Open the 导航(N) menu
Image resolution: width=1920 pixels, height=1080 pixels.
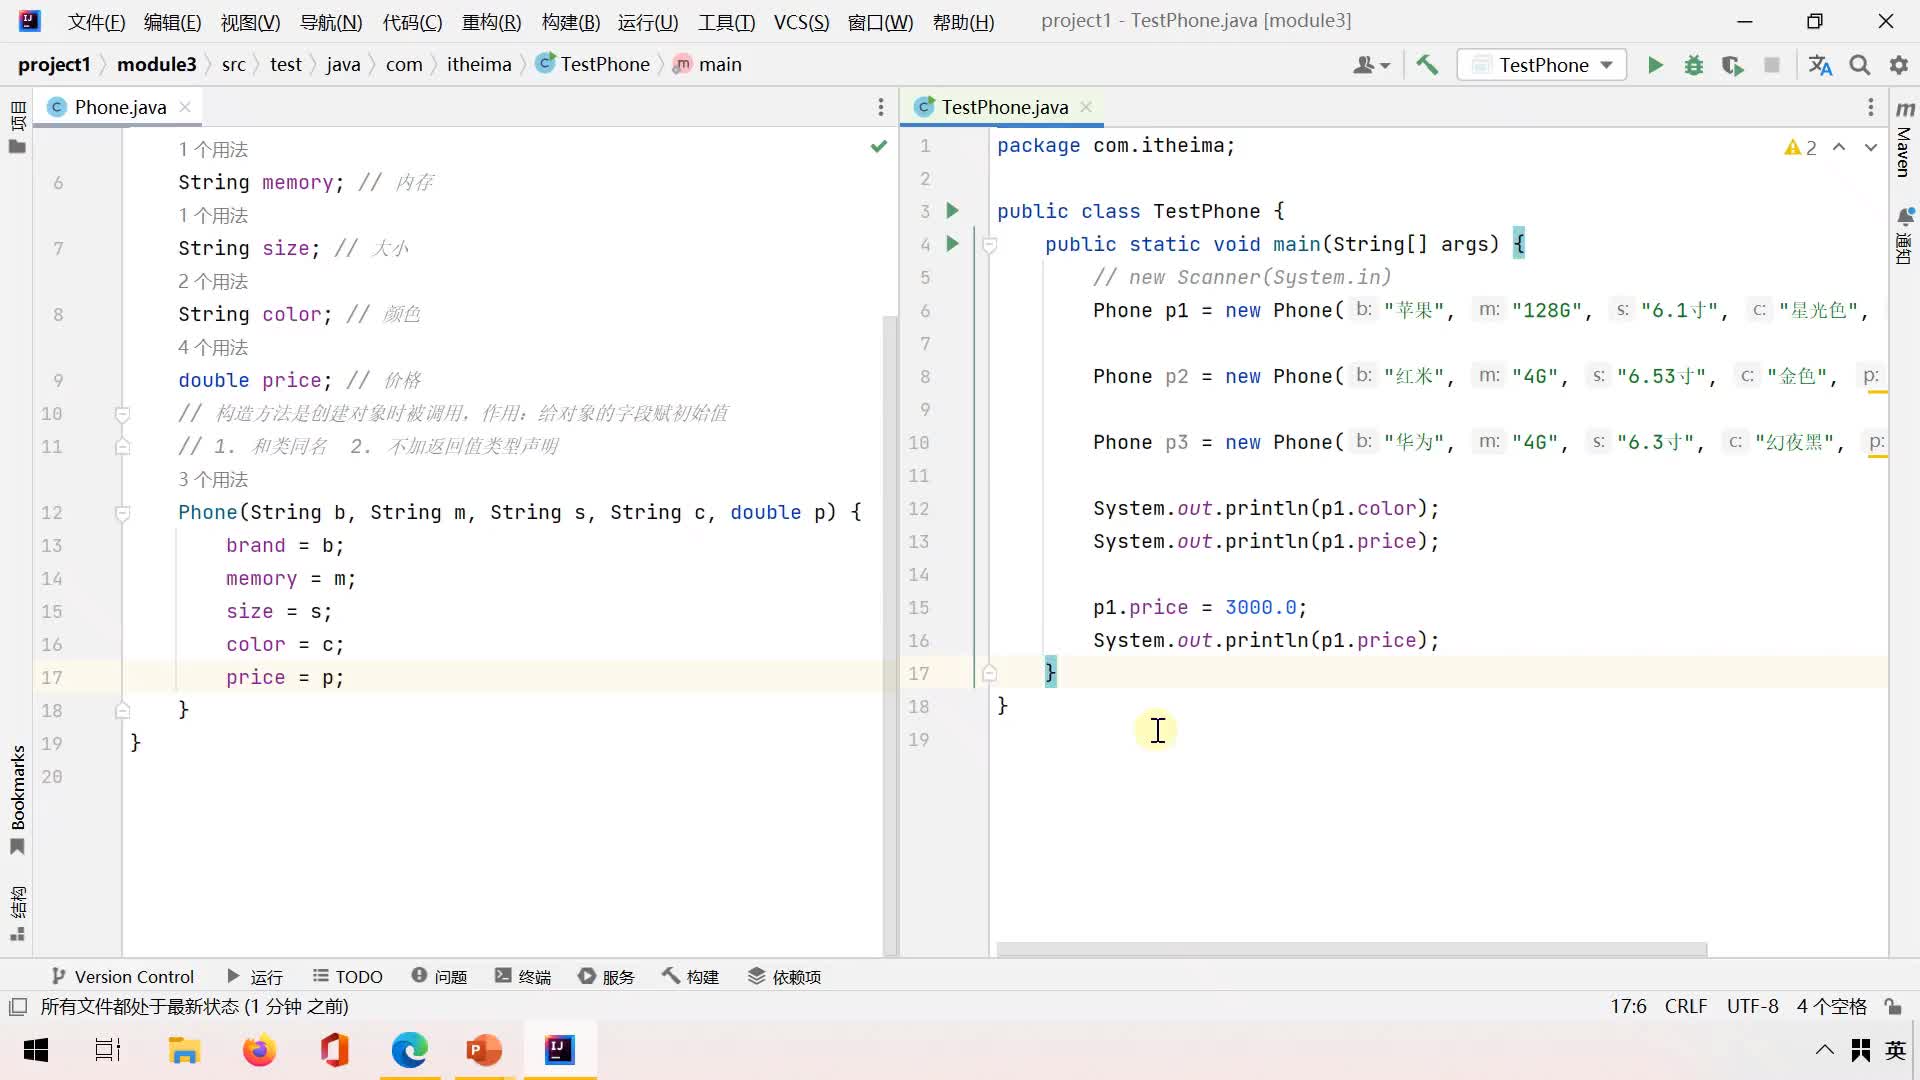click(331, 22)
